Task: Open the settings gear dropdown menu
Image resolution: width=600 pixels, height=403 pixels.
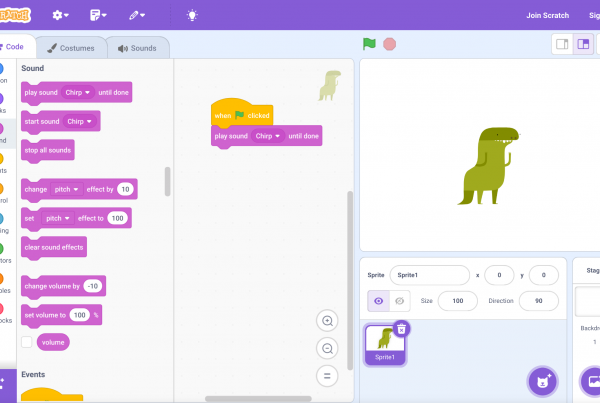Action: 60,15
